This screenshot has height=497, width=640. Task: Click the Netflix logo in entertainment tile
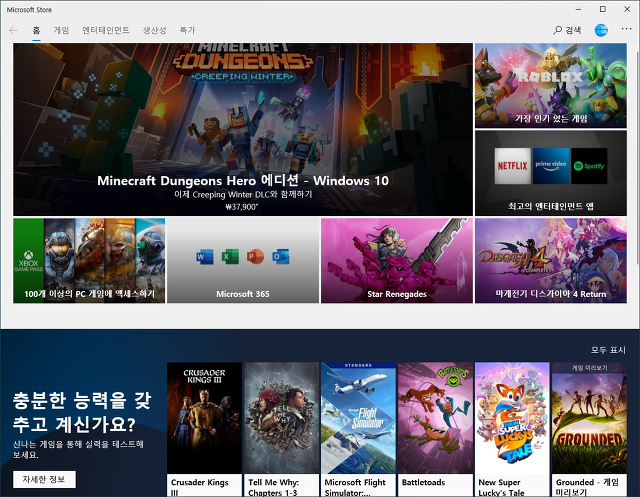tap(513, 166)
